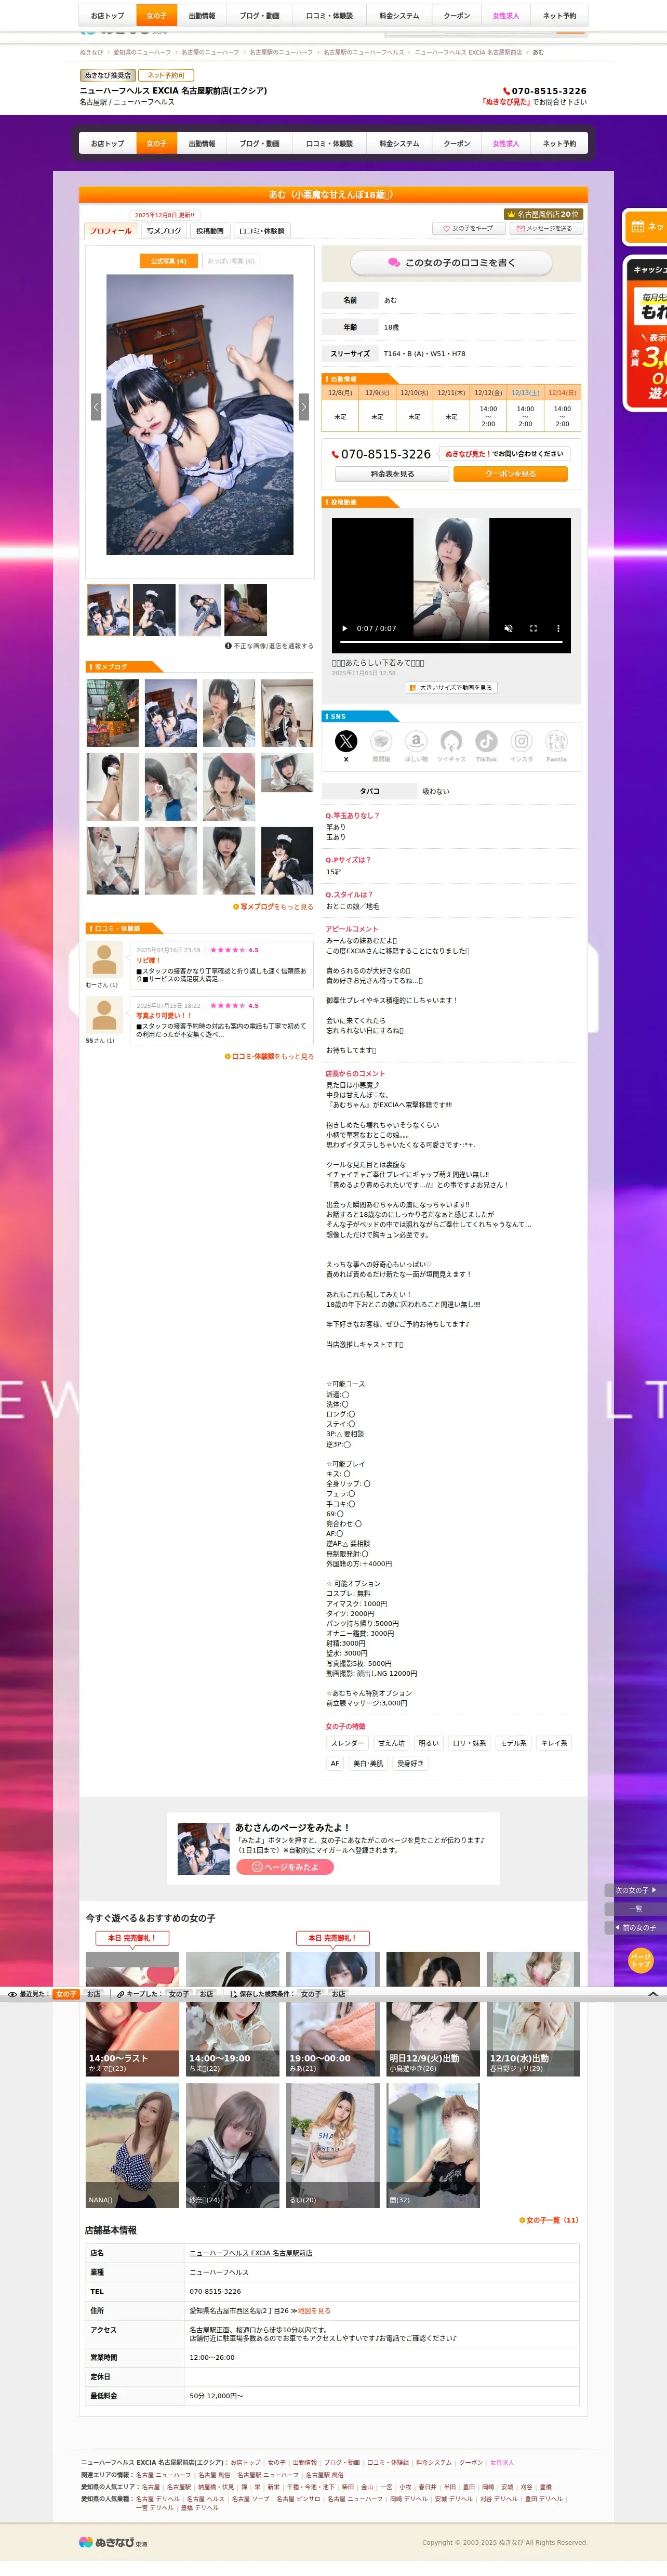The height and width of the screenshot is (2576, 667).
Task: Toggle お店 under 最近見た in bottom bar
Action: 94,1994
